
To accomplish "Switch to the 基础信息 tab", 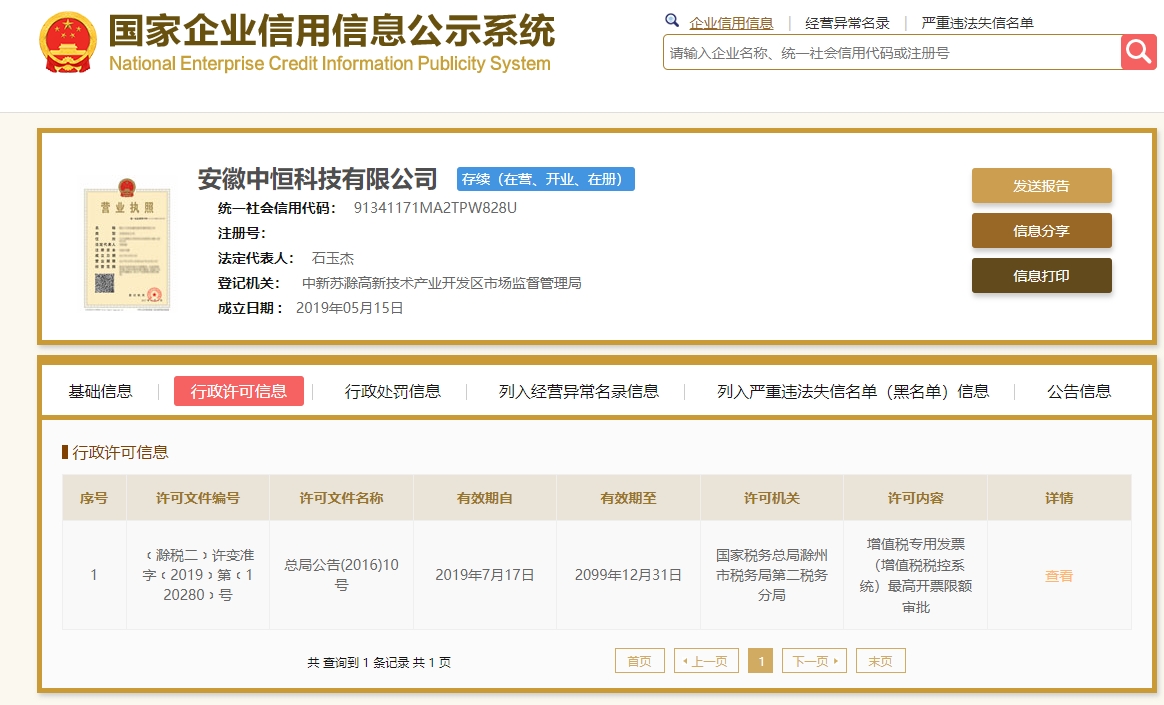I will (x=100, y=391).
